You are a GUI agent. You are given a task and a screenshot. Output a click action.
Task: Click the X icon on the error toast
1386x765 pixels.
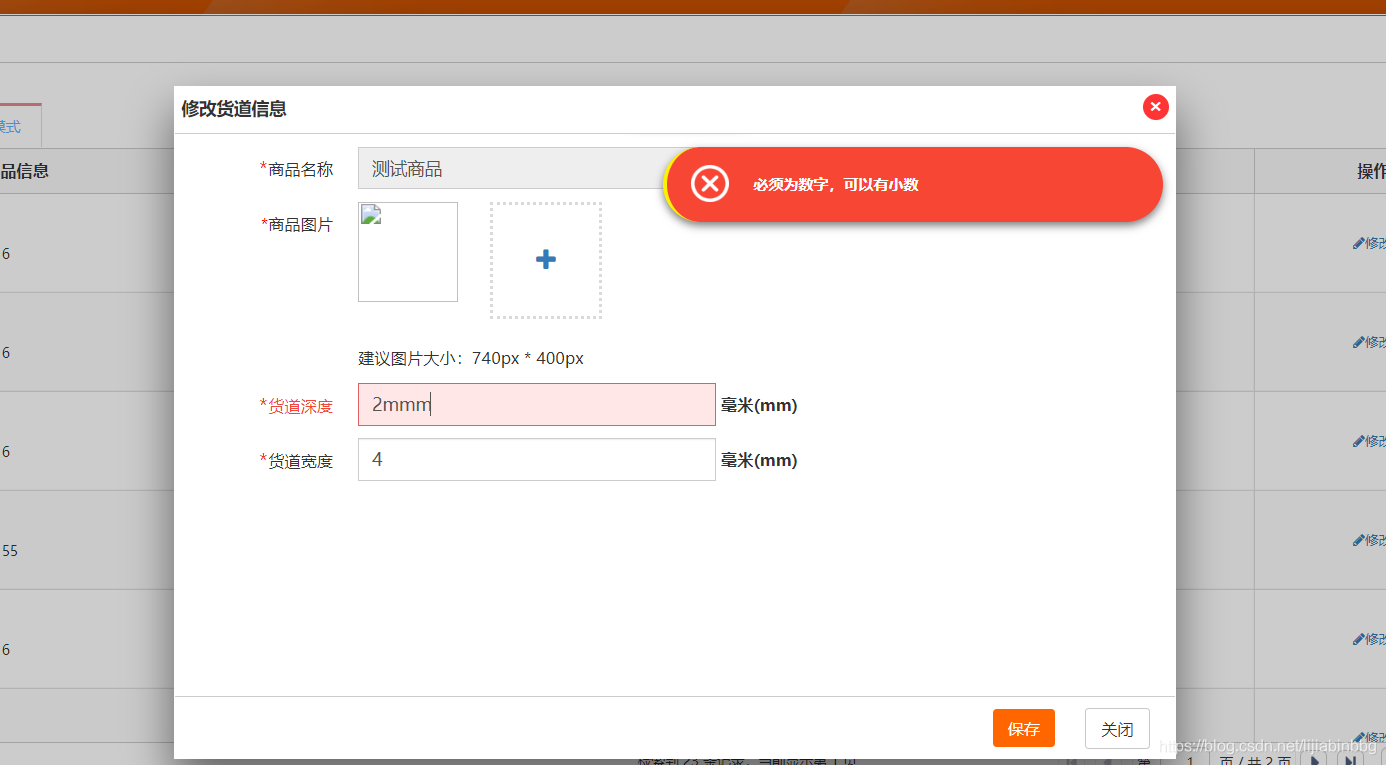710,184
